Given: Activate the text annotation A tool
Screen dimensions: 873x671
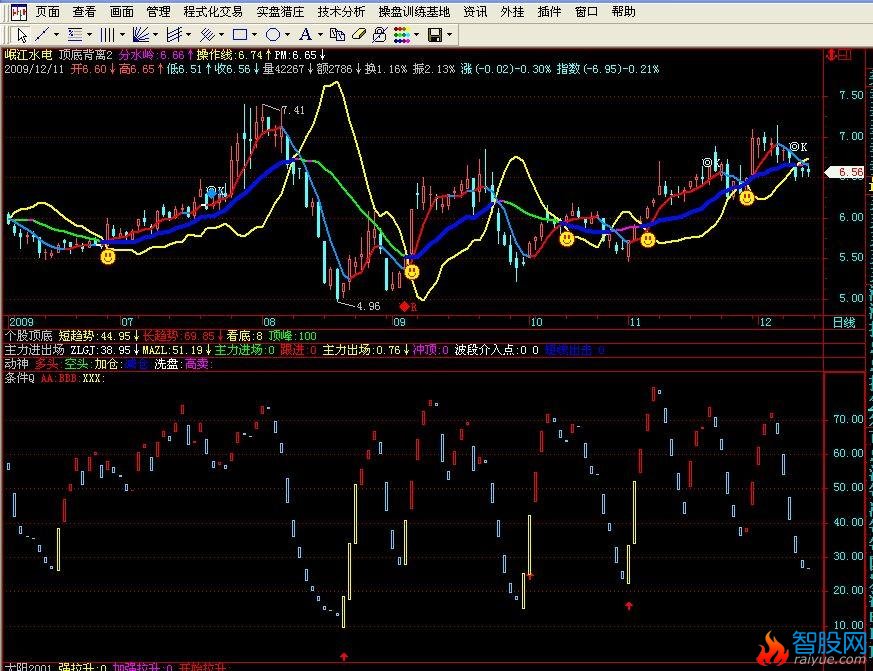Looking at the screenshot, I should coord(305,35).
